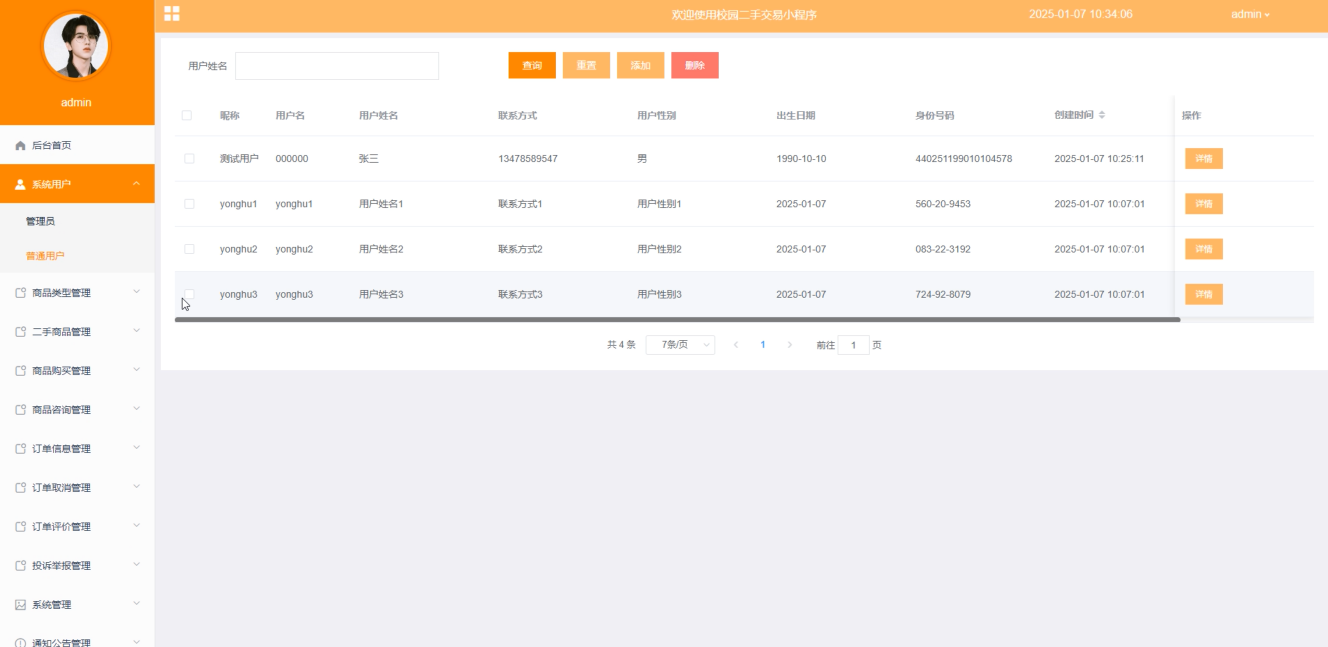The width and height of the screenshot is (1328, 647).
Task: Select the checkbox for 测试用户 row
Action: click(189, 159)
